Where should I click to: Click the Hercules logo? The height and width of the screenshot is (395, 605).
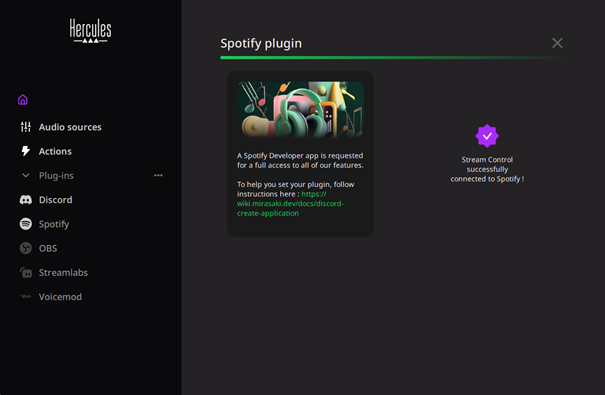click(x=91, y=31)
